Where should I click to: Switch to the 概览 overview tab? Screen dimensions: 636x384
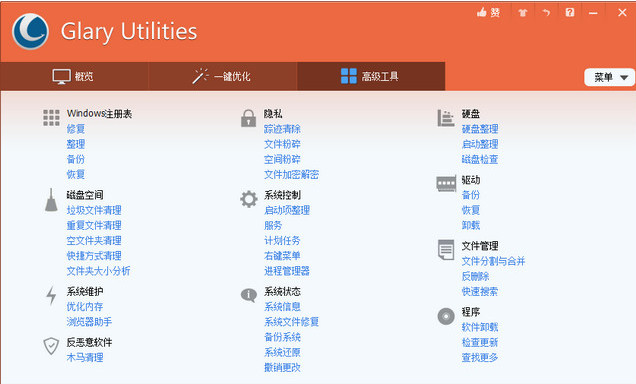coord(74,76)
